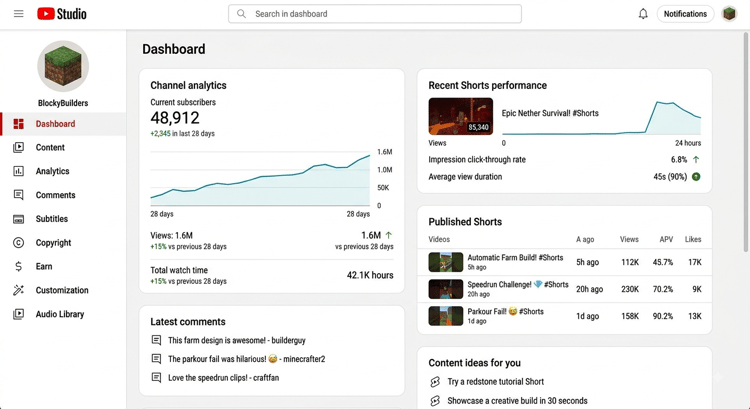Click the Earn dollar sign icon

click(x=19, y=266)
